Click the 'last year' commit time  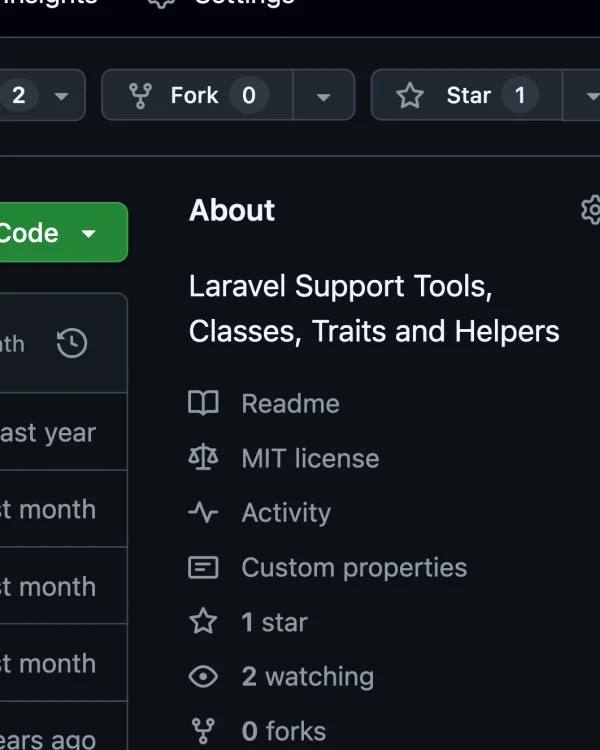click(48, 433)
